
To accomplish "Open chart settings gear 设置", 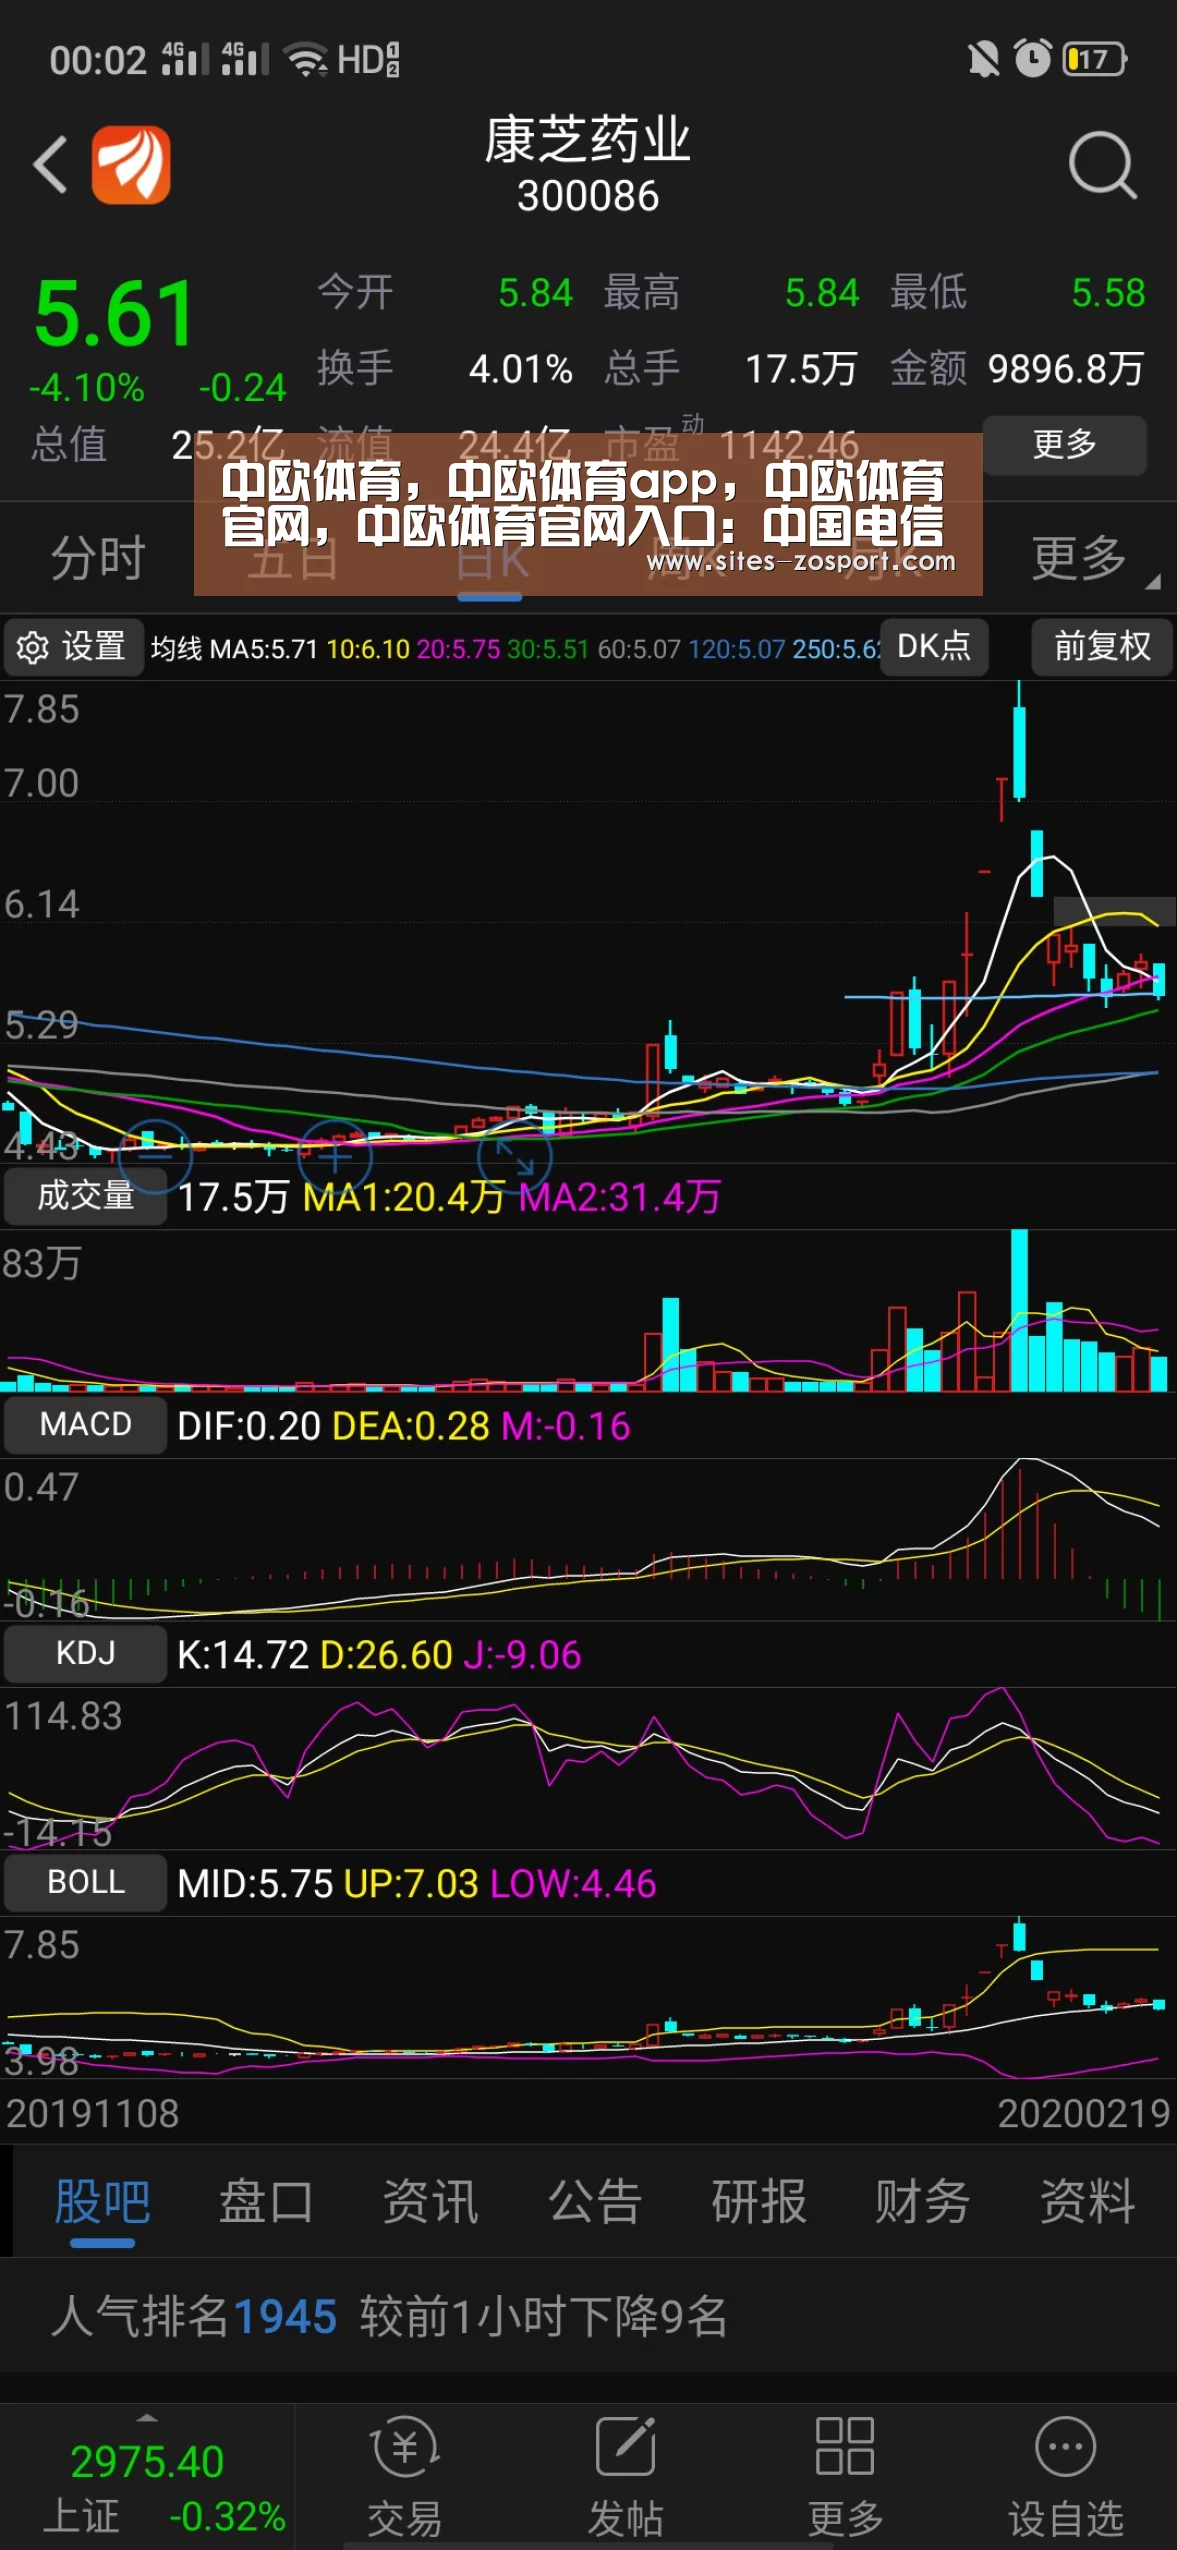I will (x=72, y=647).
